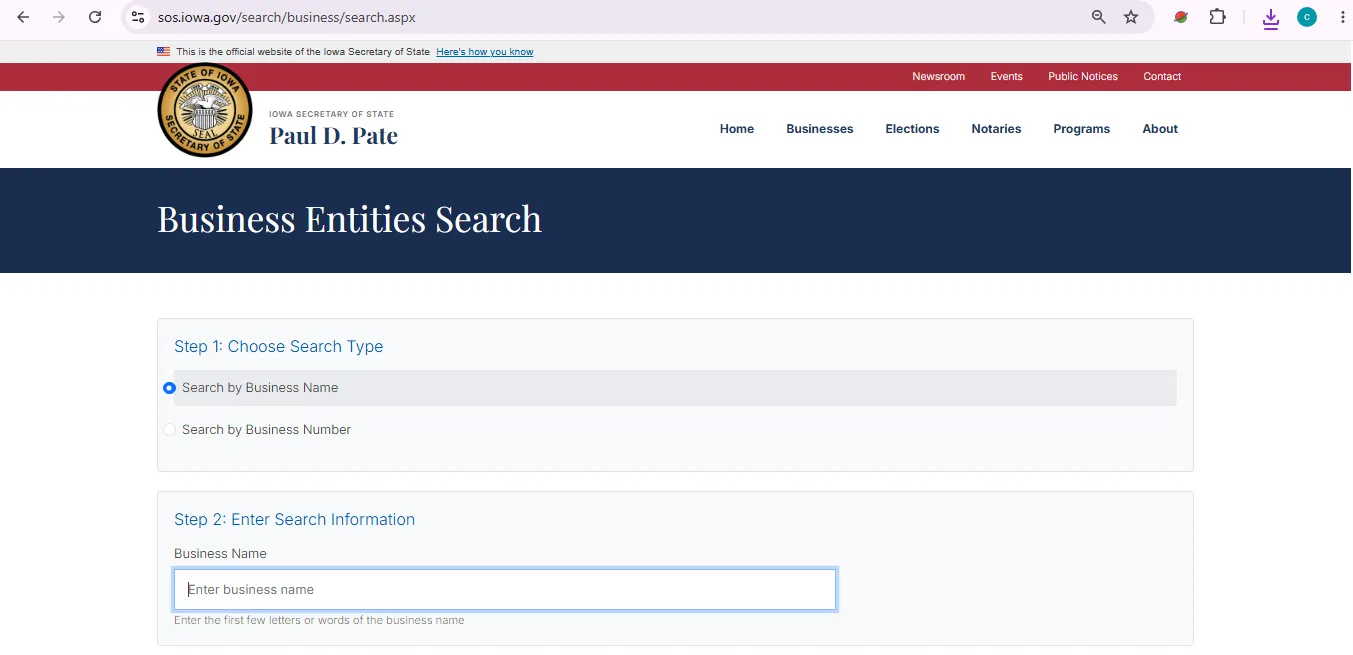The image size is (1353, 655).
Task: Select the Search by Business Name radio button
Action: coord(169,388)
